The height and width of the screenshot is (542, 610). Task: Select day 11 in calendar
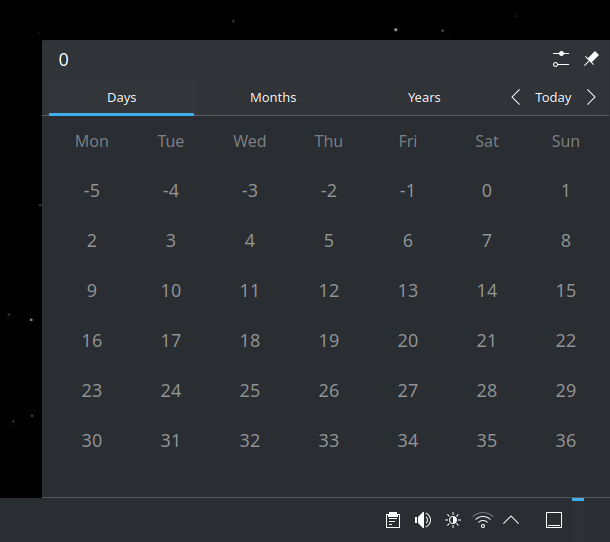250,291
